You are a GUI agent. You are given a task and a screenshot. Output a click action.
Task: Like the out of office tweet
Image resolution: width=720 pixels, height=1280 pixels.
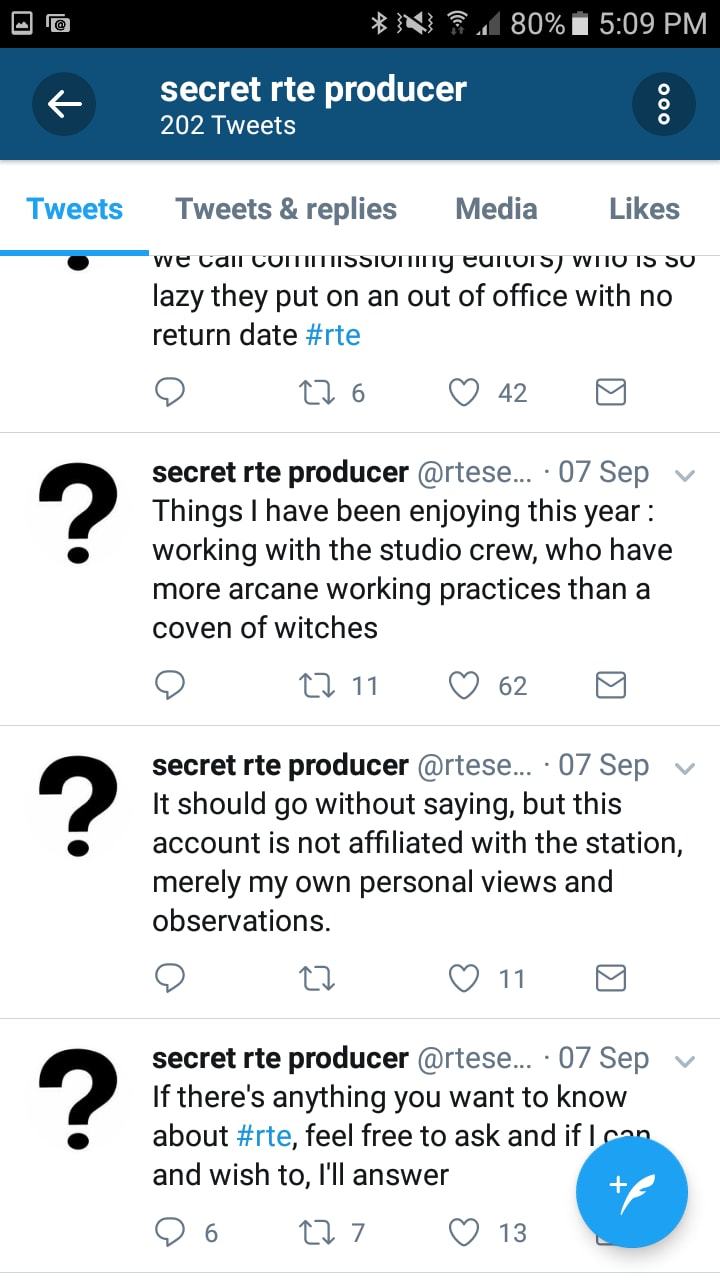pyautogui.click(x=464, y=393)
